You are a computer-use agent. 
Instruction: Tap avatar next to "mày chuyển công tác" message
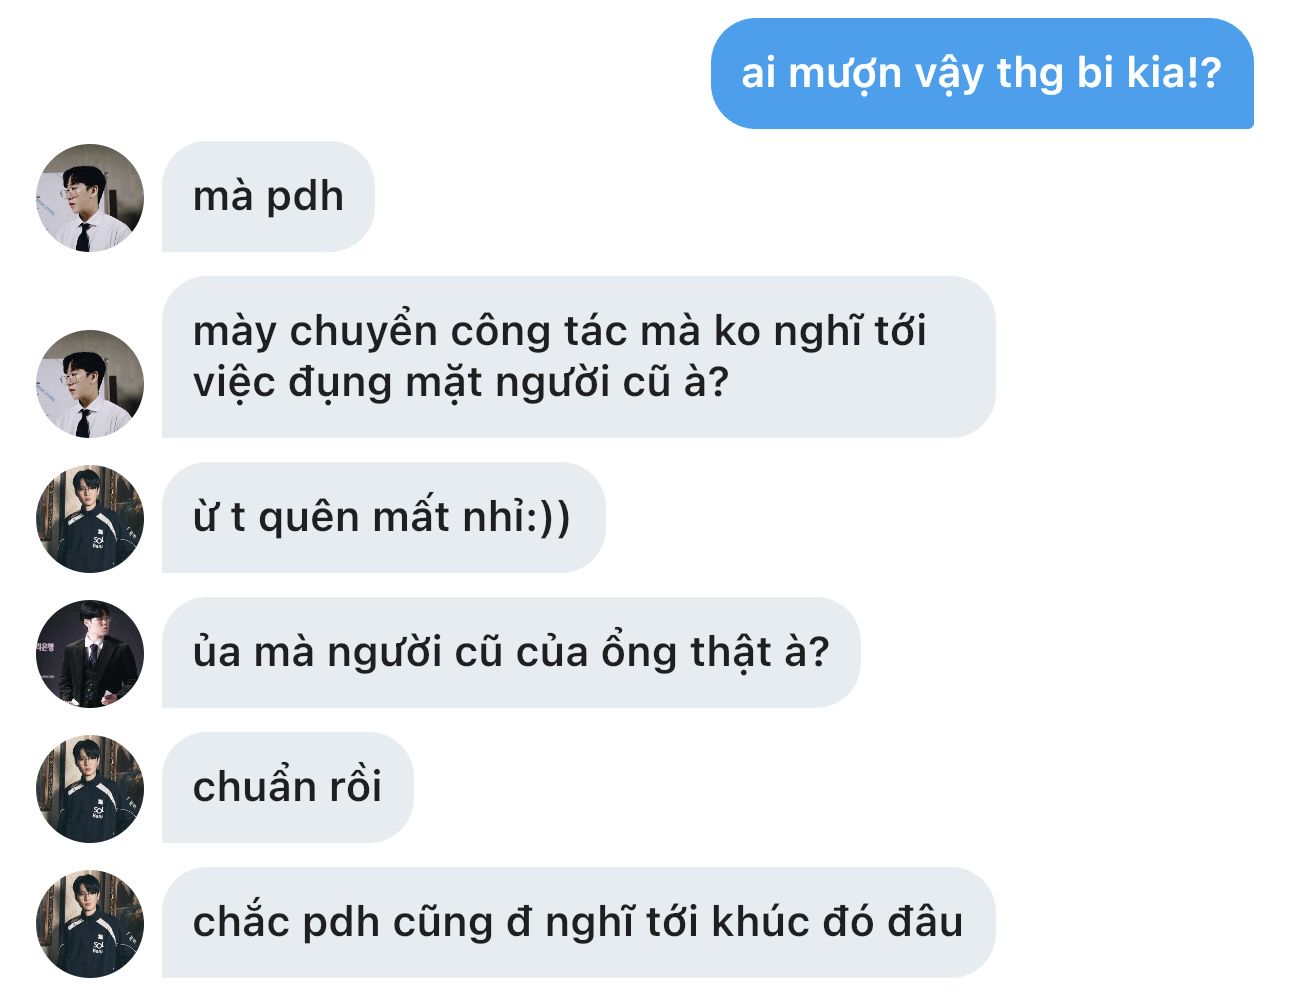[90, 383]
